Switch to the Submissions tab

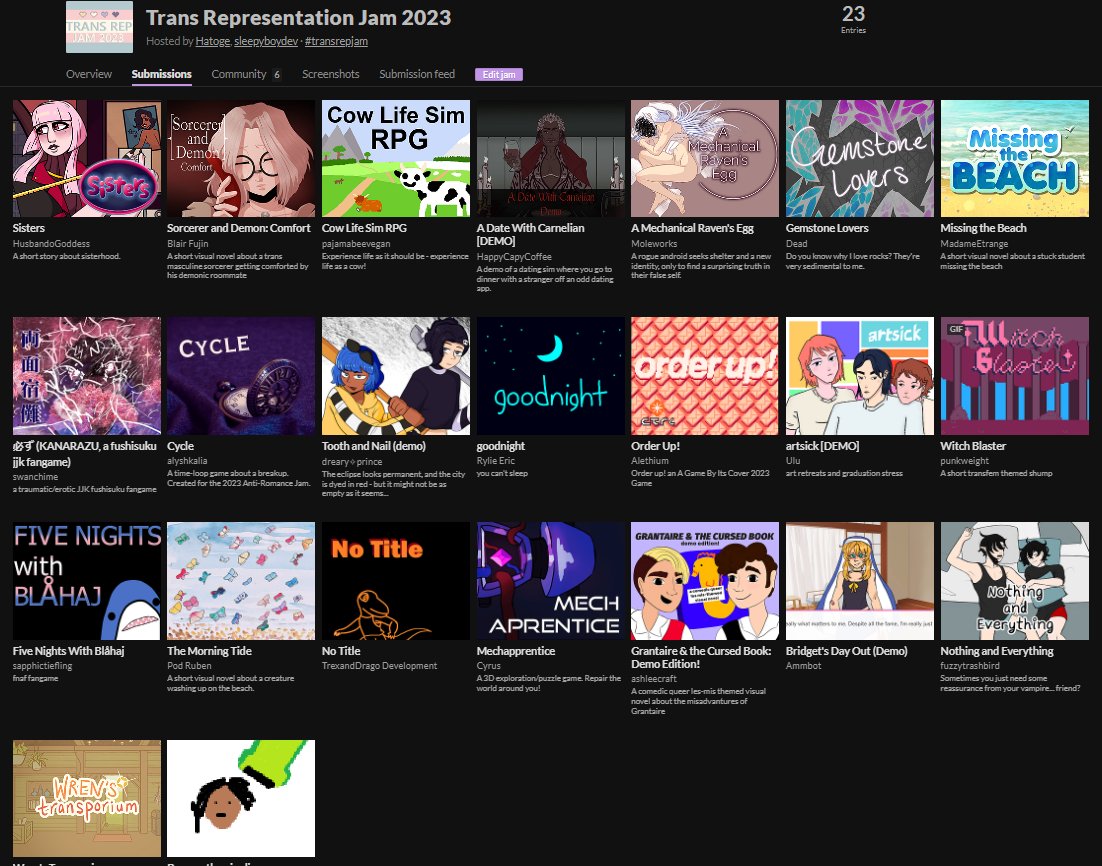(x=162, y=74)
